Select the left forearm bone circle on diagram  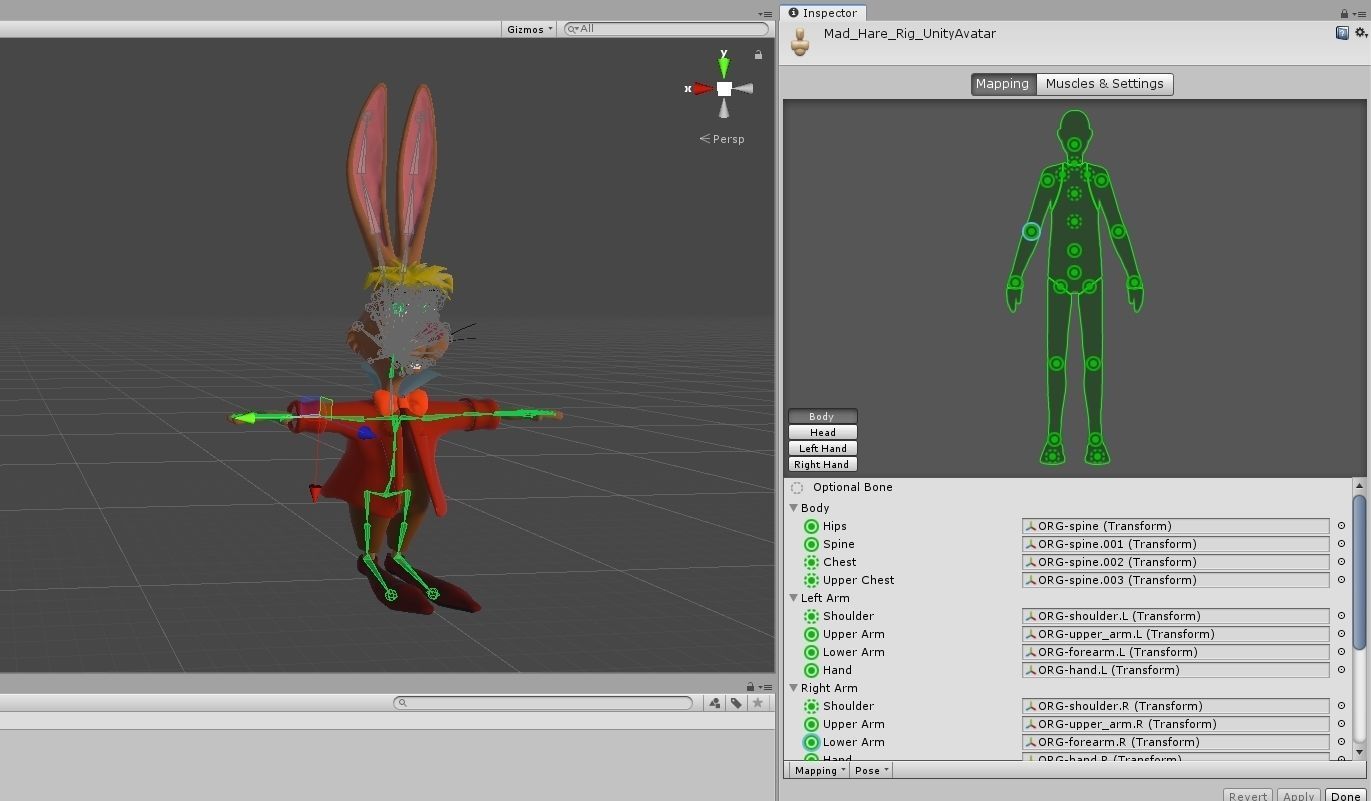tap(1118, 231)
